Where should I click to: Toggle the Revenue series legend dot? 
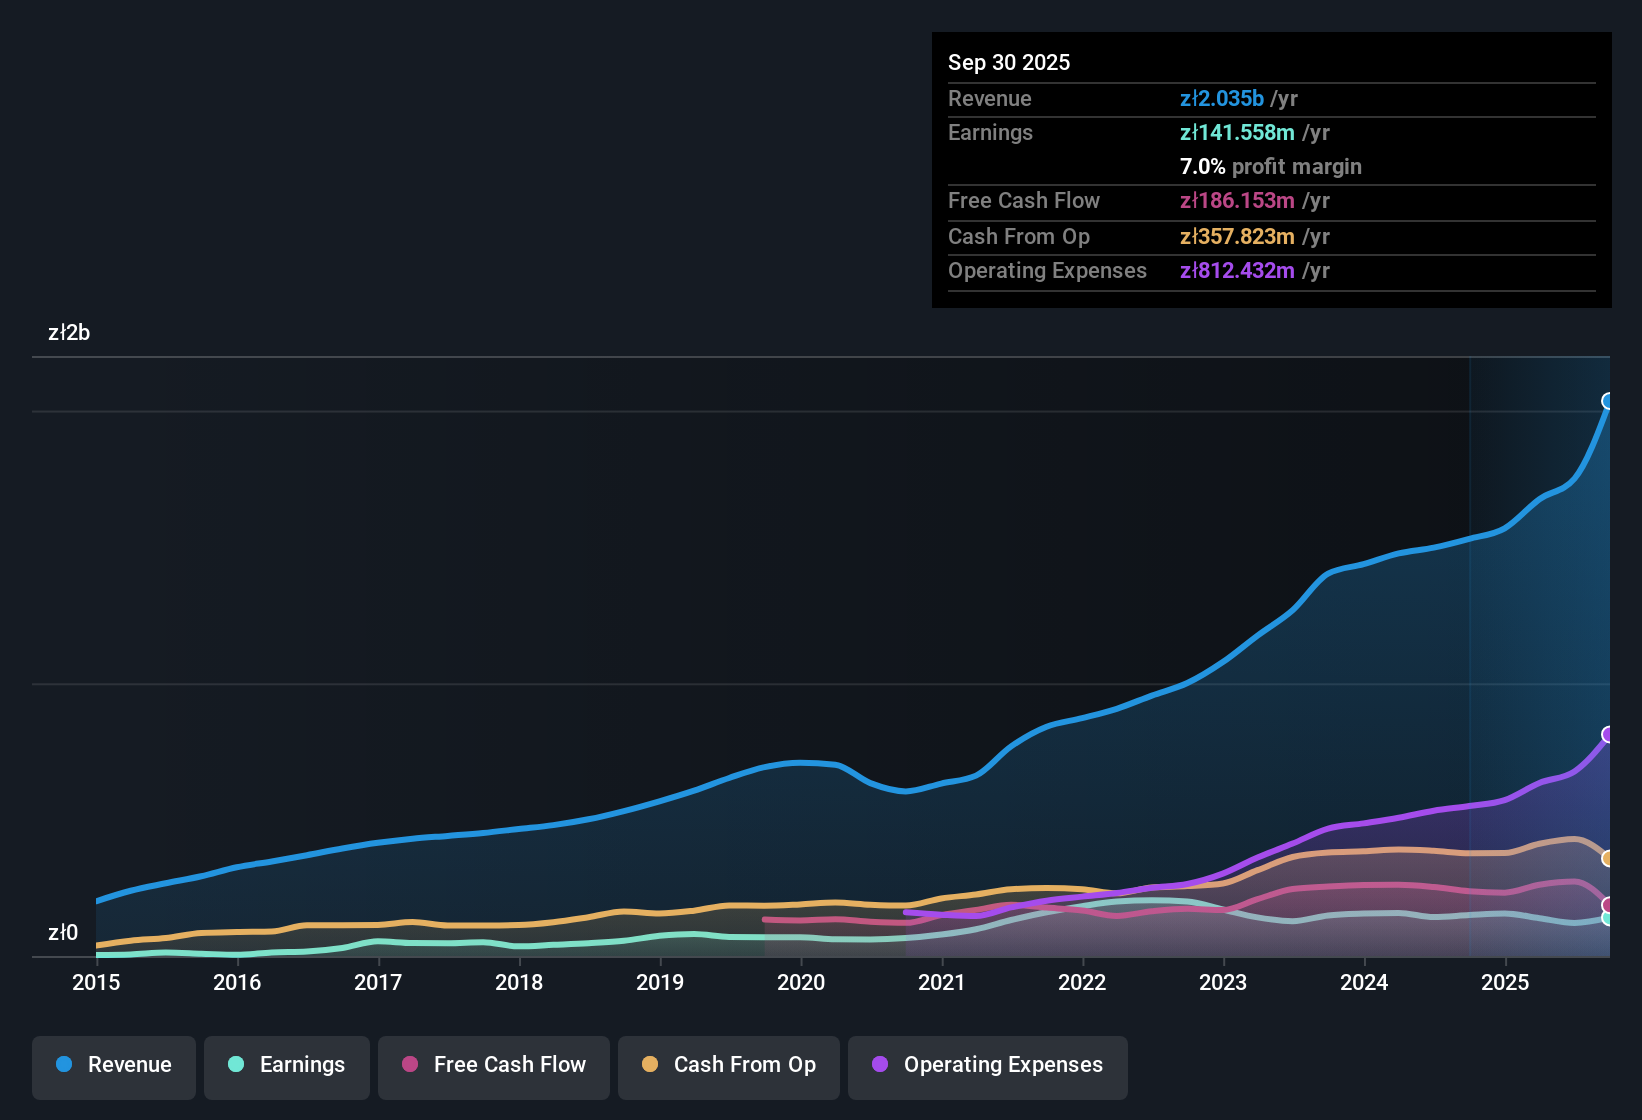(x=64, y=1065)
